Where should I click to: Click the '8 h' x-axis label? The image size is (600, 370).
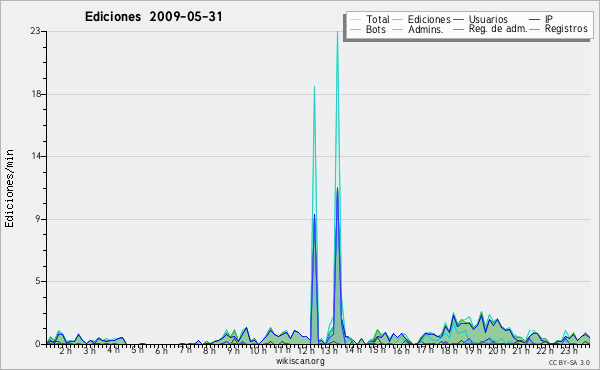pos(209,350)
